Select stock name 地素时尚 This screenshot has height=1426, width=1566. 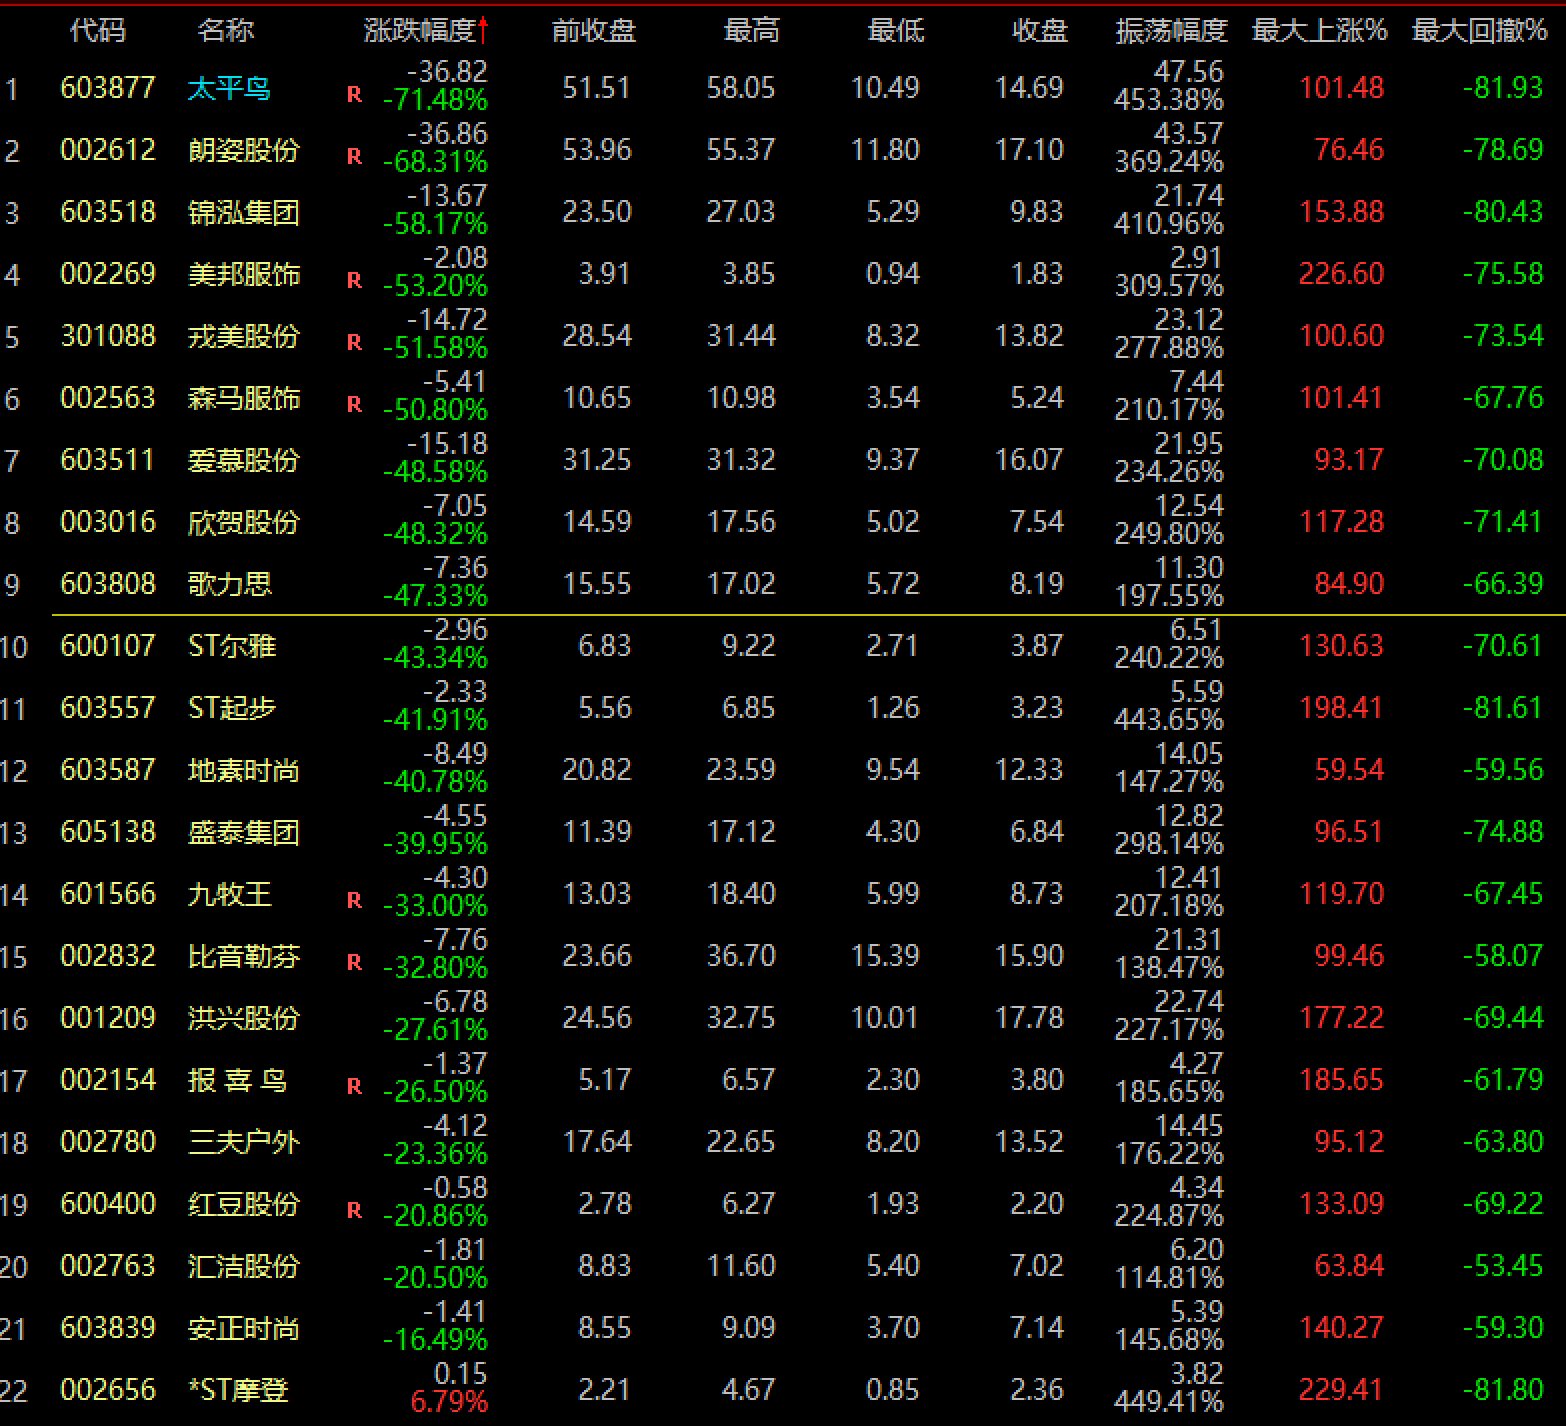click(x=244, y=770)
